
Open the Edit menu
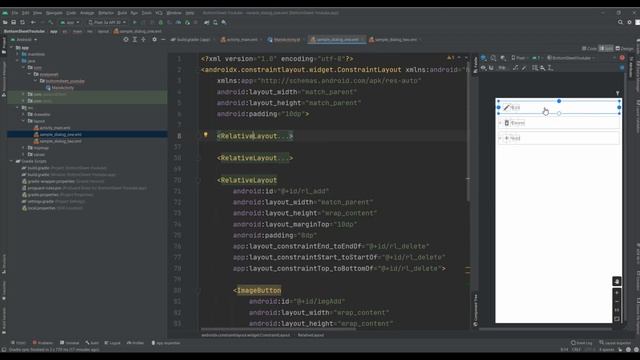pos(25,13)
